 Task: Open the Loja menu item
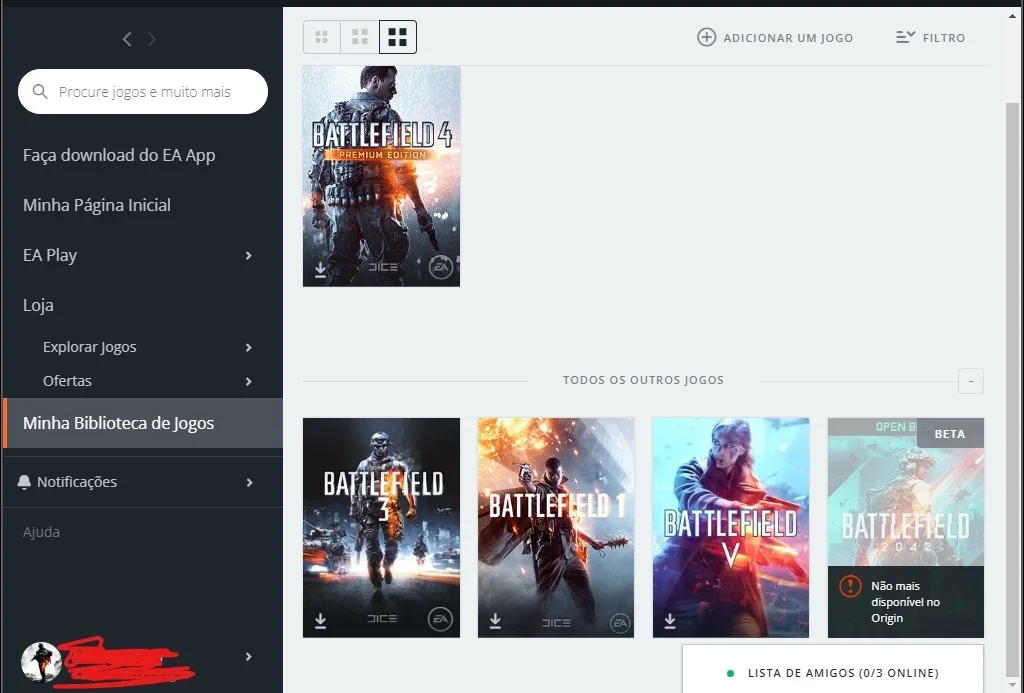(x=38, y=306)
